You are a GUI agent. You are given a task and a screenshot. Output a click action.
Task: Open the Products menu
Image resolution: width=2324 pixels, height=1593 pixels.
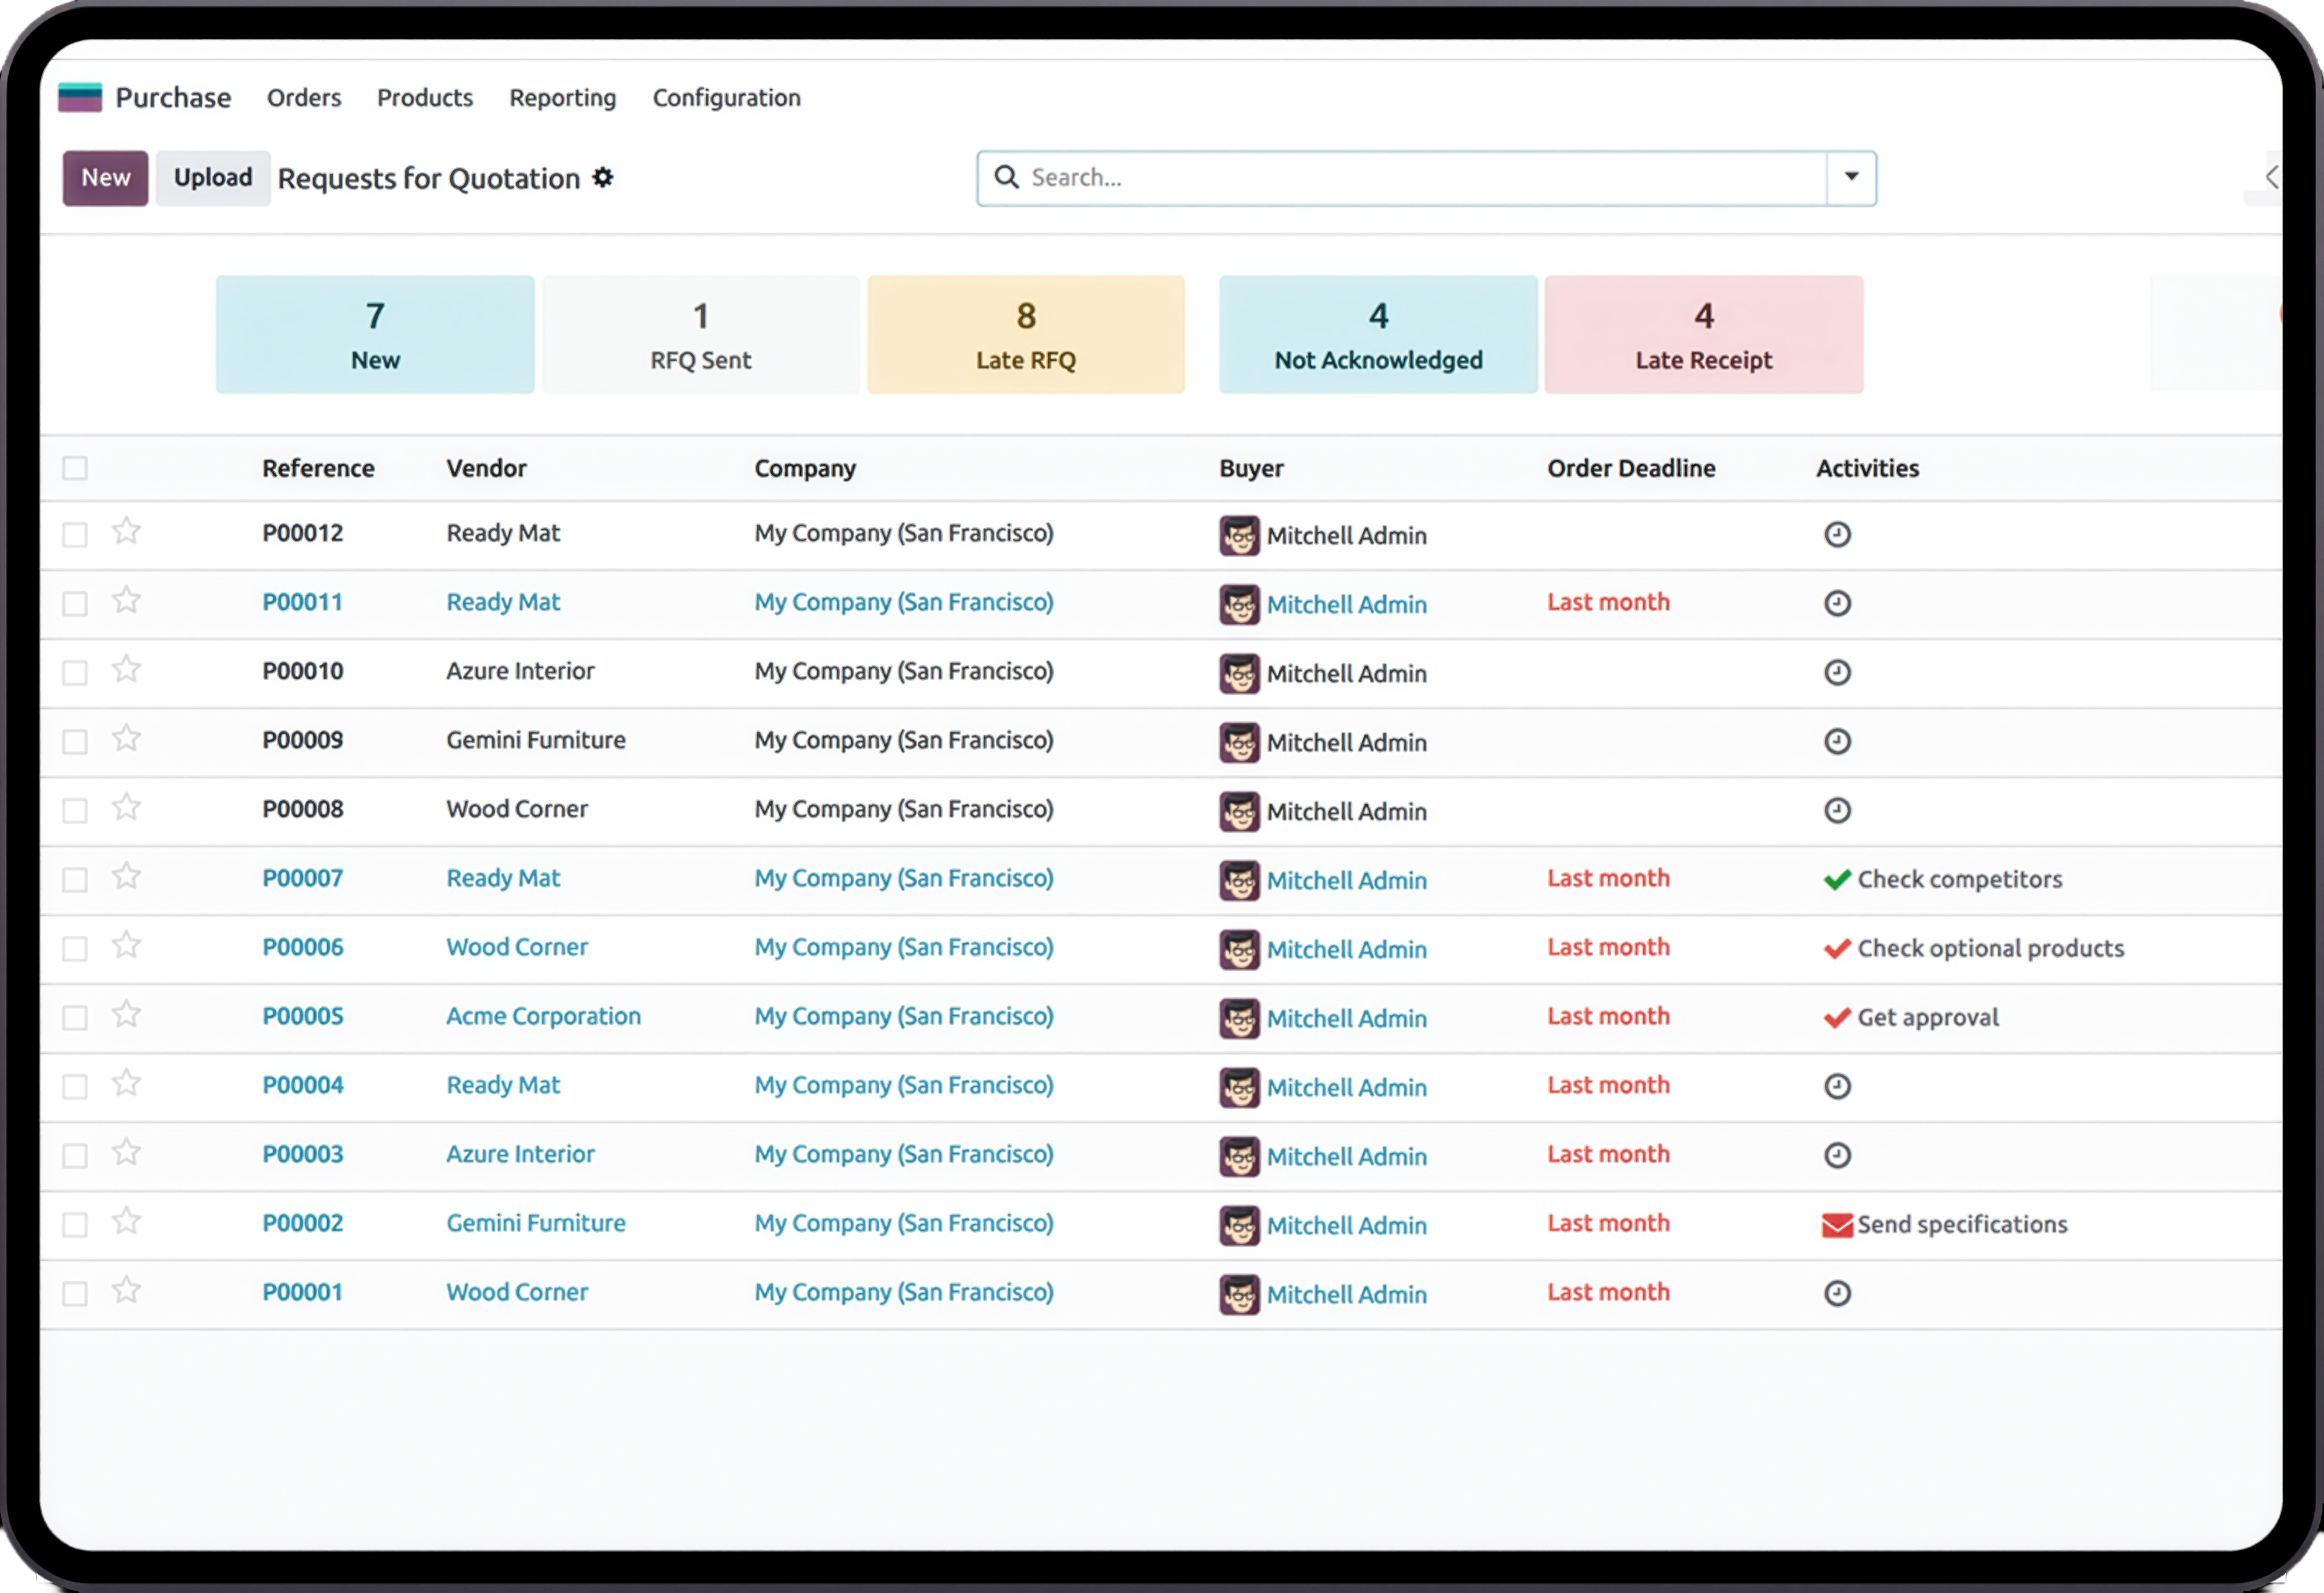tap(425, 98)
